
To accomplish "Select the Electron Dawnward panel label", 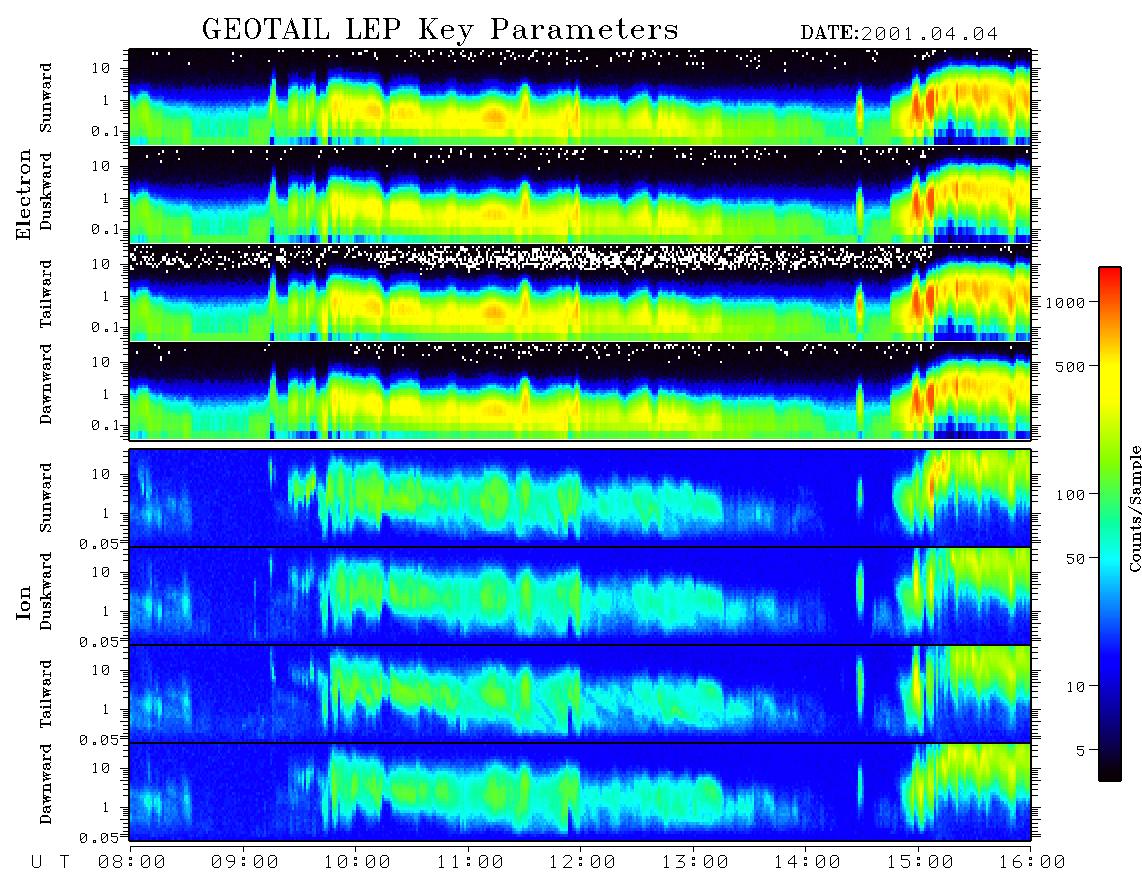I will tap(46, 384).
